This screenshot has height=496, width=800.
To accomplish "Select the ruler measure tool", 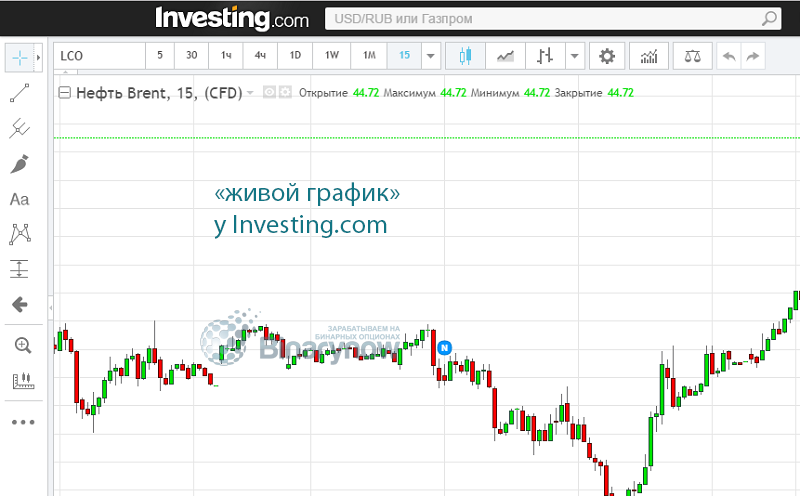I will tap(23, 381).
